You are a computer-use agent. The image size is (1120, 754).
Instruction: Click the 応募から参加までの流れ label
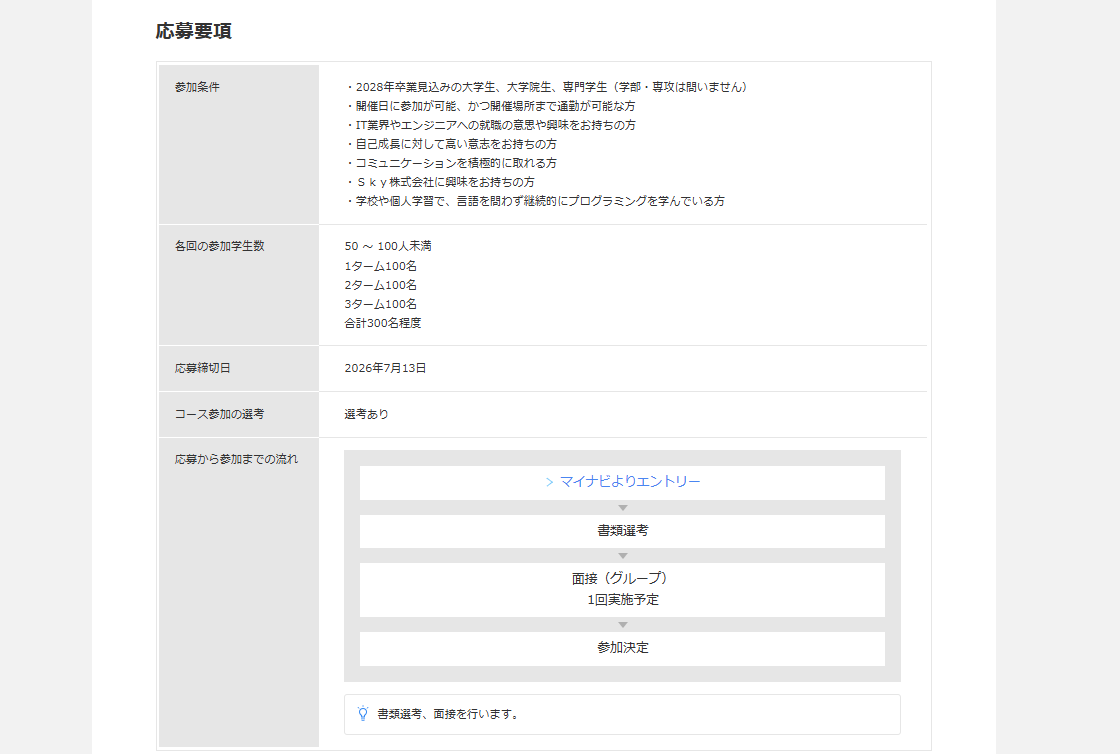pos(236,459)
